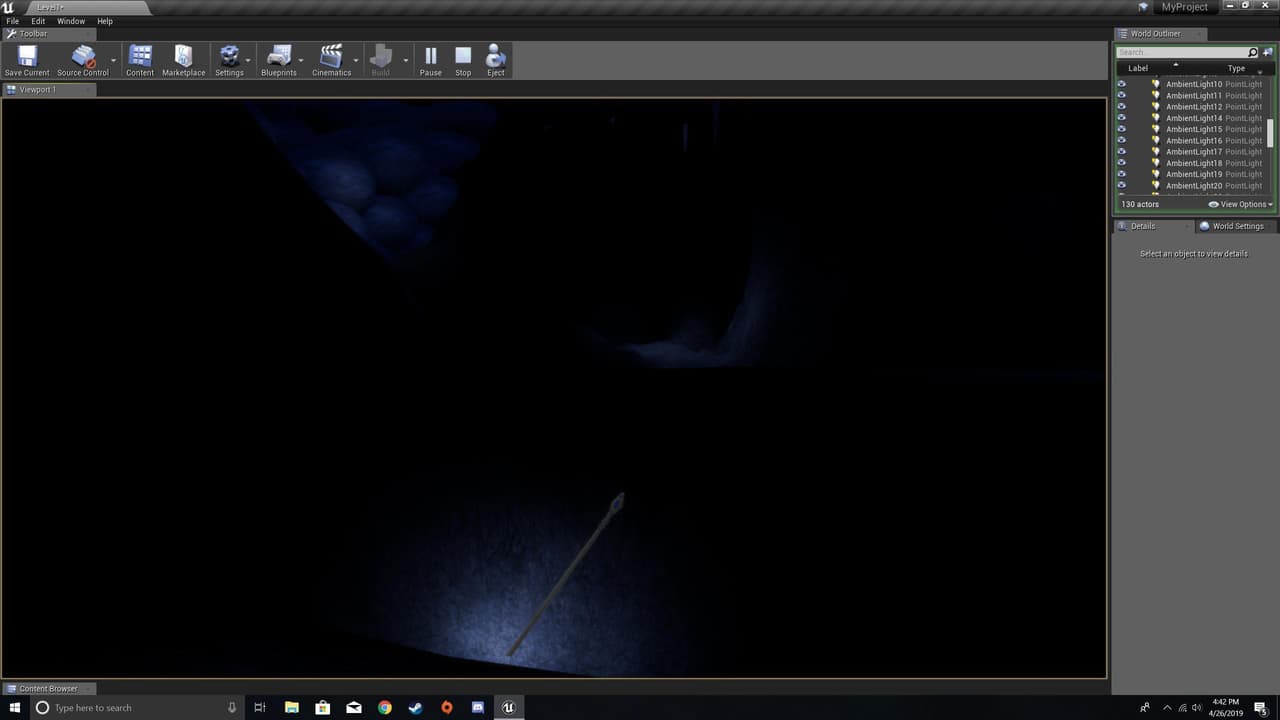This screenshot has width=1280, height=720.
Task: Open the Content browser toolbar icon
Action: pos(140,56)
